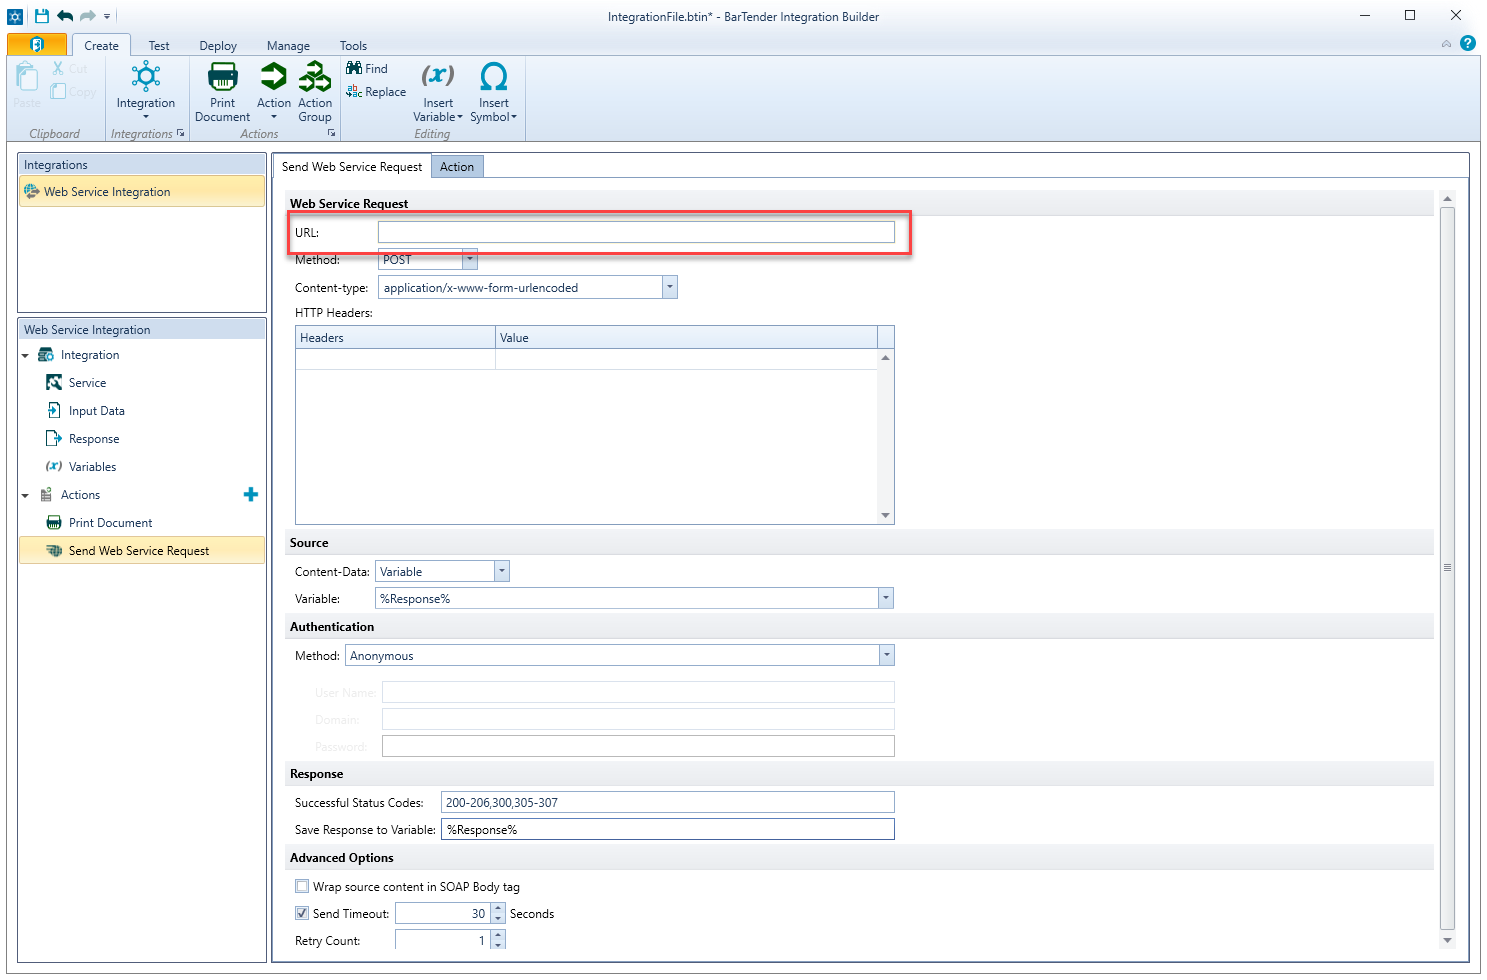Open the BarTender file menu button
This screenshot has height=980, width=1487.
click(x=37, y=44)
